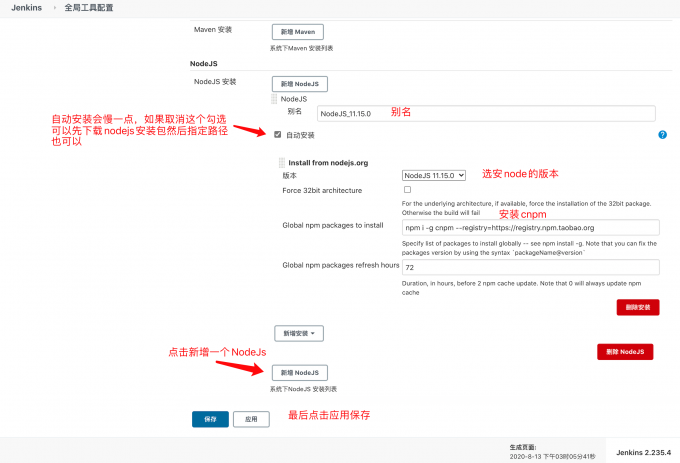Grab the Install from nodejs.org drag handle
The image size is (680, 463).
(x=282, y=163)
